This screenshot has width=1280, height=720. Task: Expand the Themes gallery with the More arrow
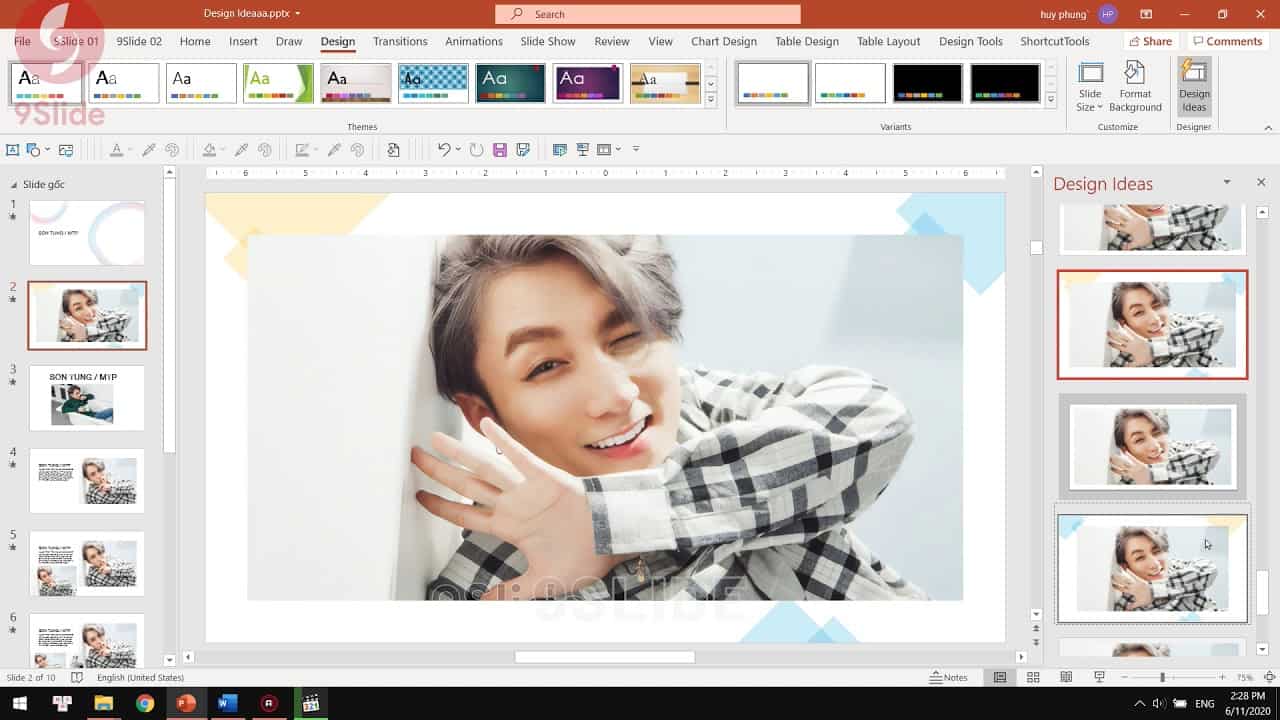tap(710, 97)
